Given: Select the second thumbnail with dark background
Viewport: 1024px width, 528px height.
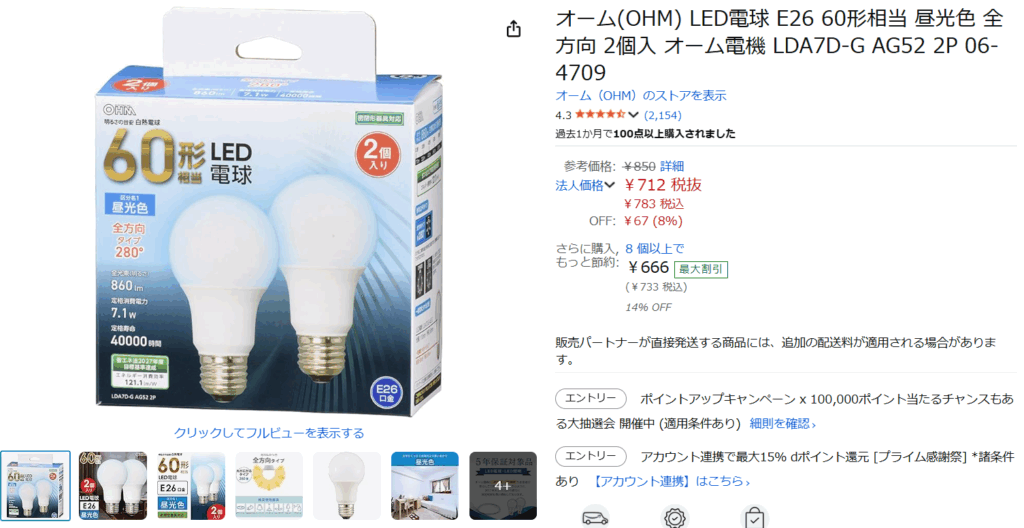Looking at the screenshot, I should pos(113,486).
